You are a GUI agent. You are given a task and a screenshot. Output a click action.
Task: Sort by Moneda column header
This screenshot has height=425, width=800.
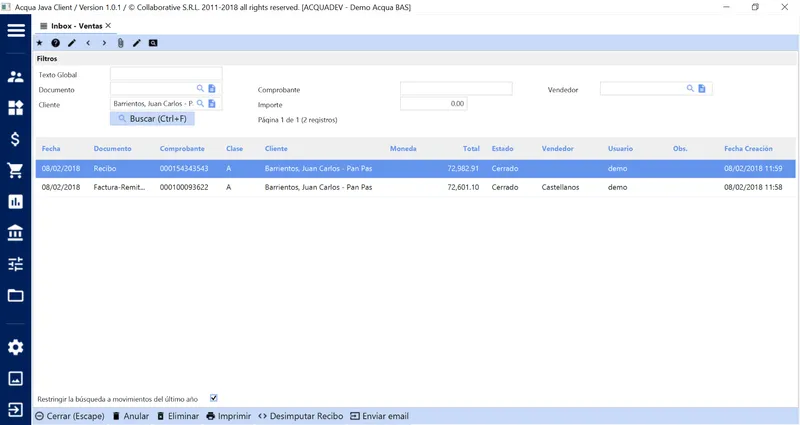click(403, 148)
